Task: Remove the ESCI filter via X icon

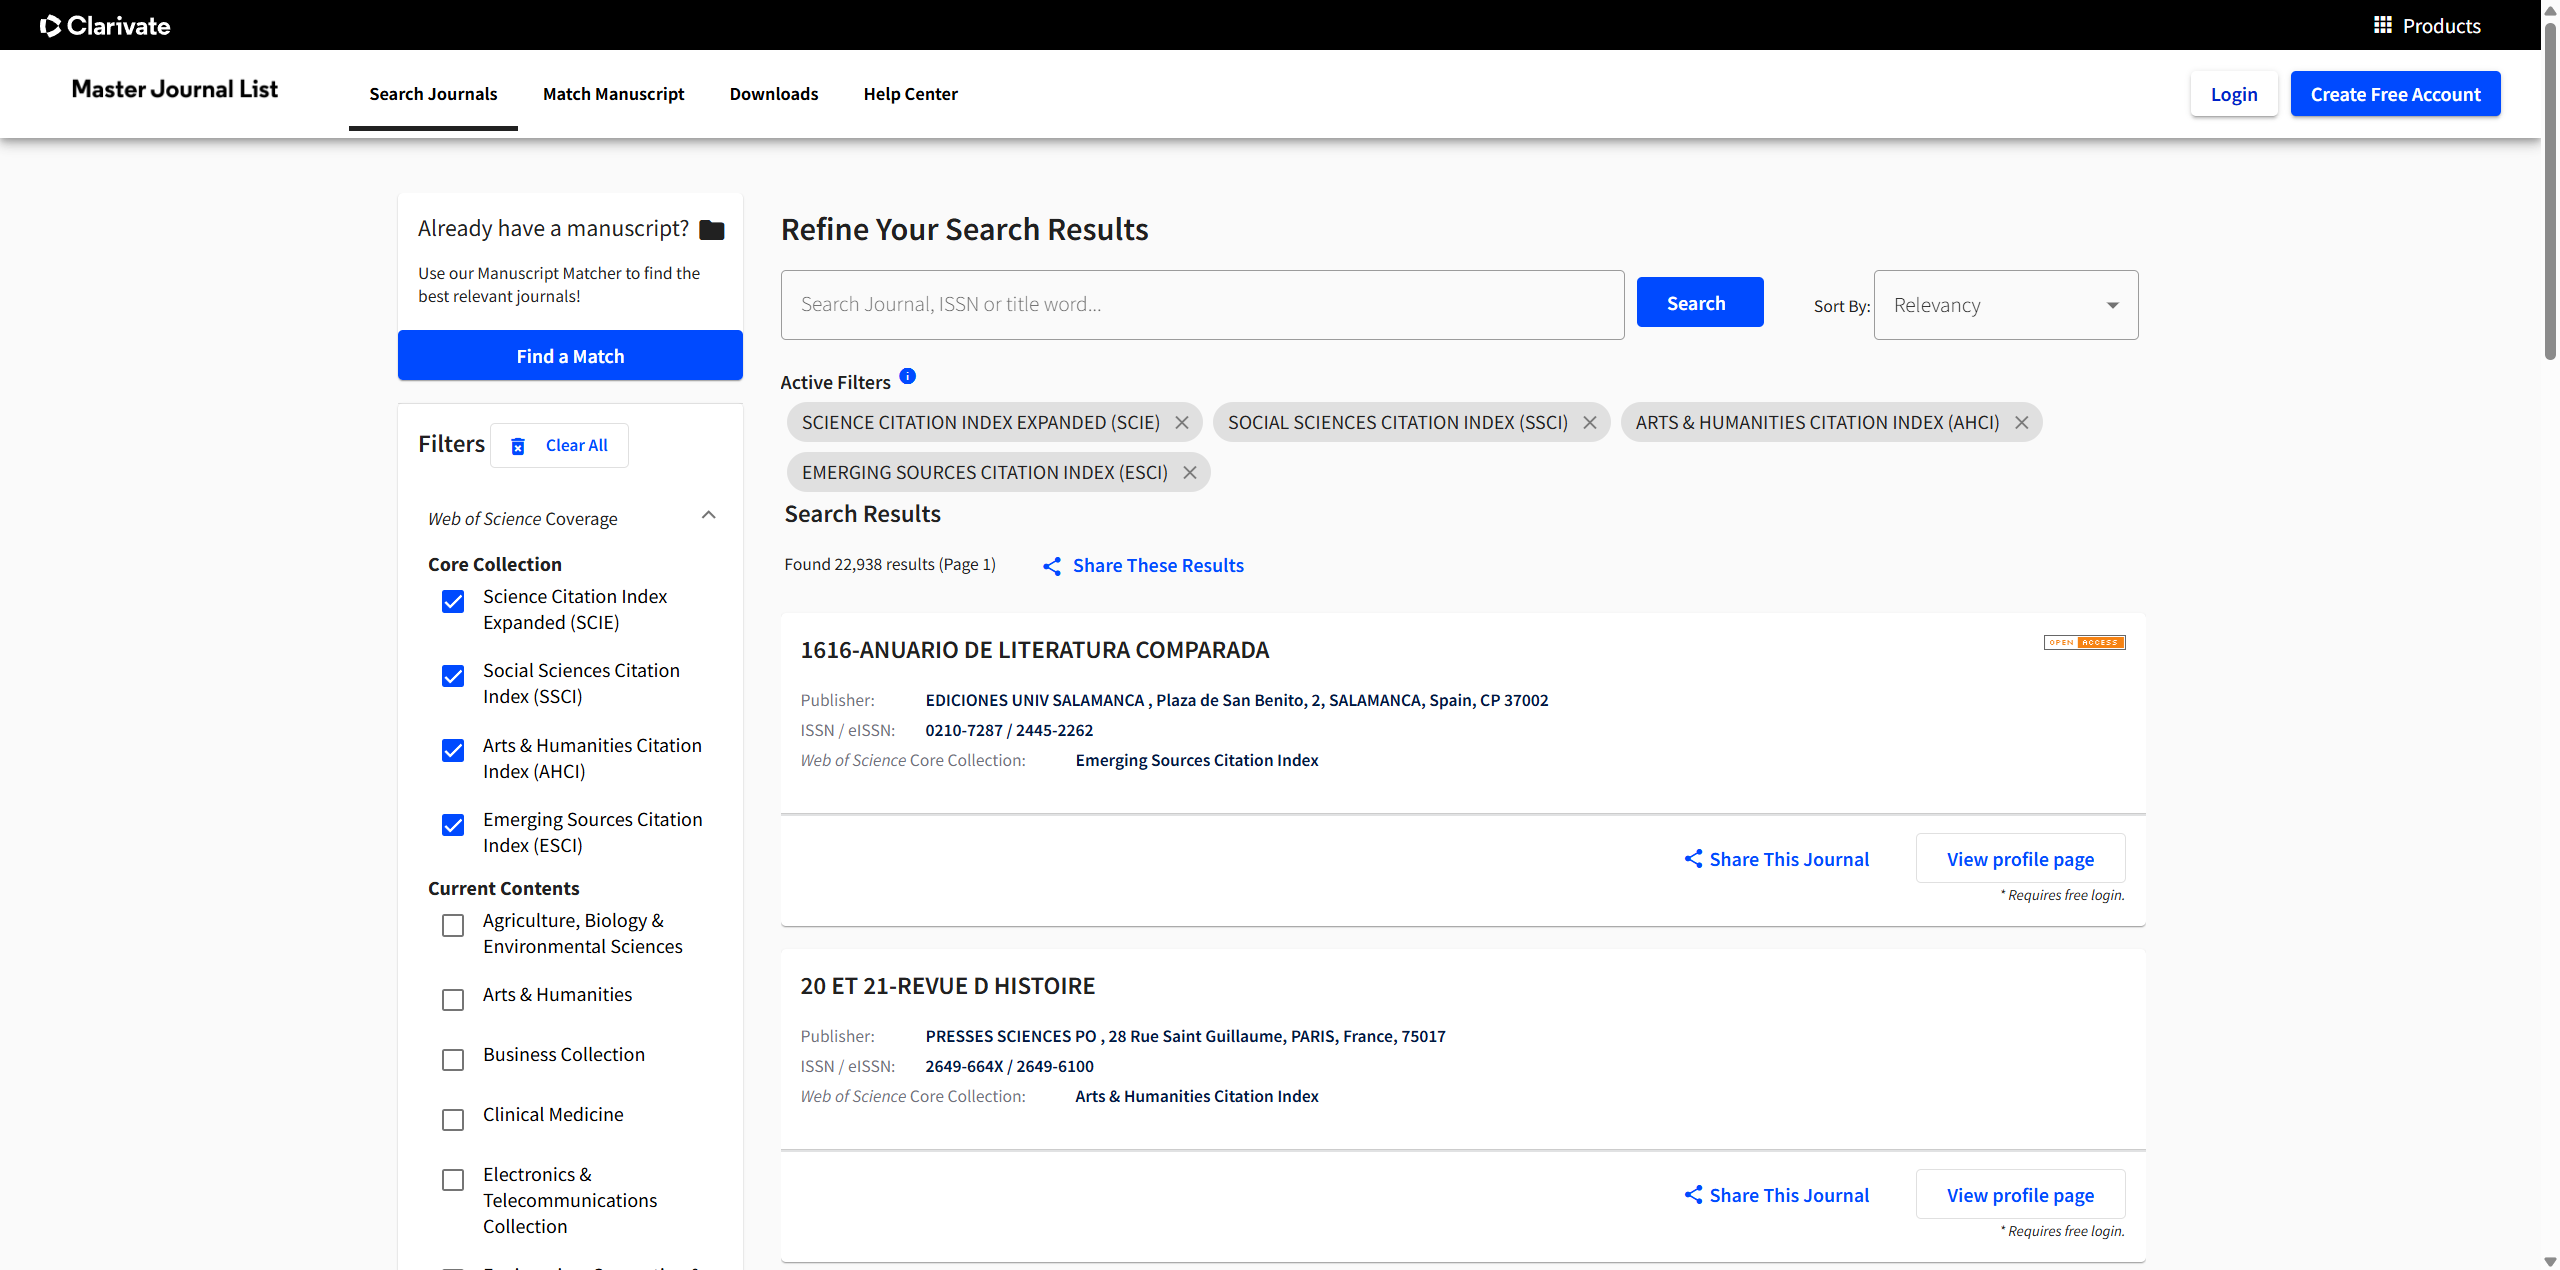Action: pyautogui.click(x=1190, y=473)
